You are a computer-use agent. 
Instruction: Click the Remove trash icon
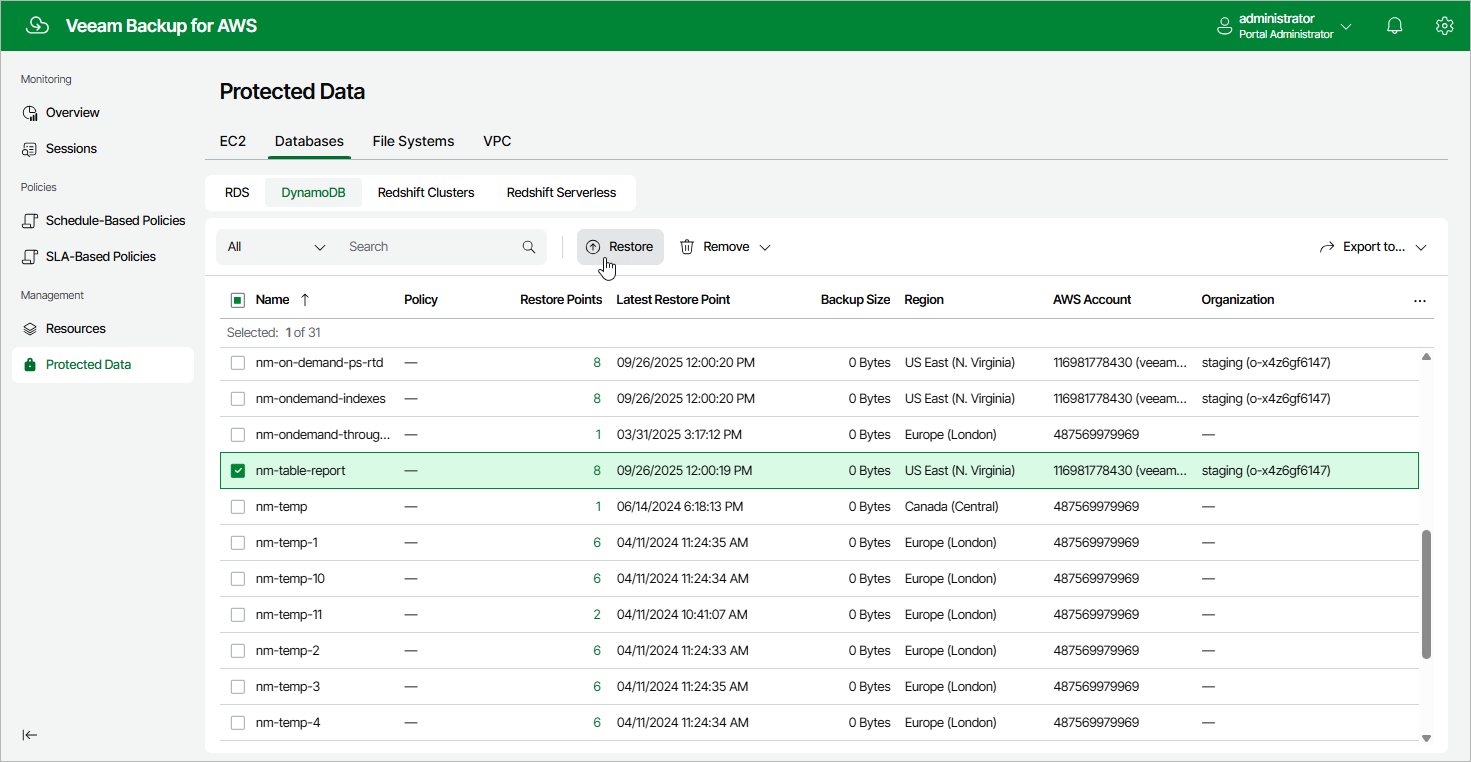[x=687, y=247]
